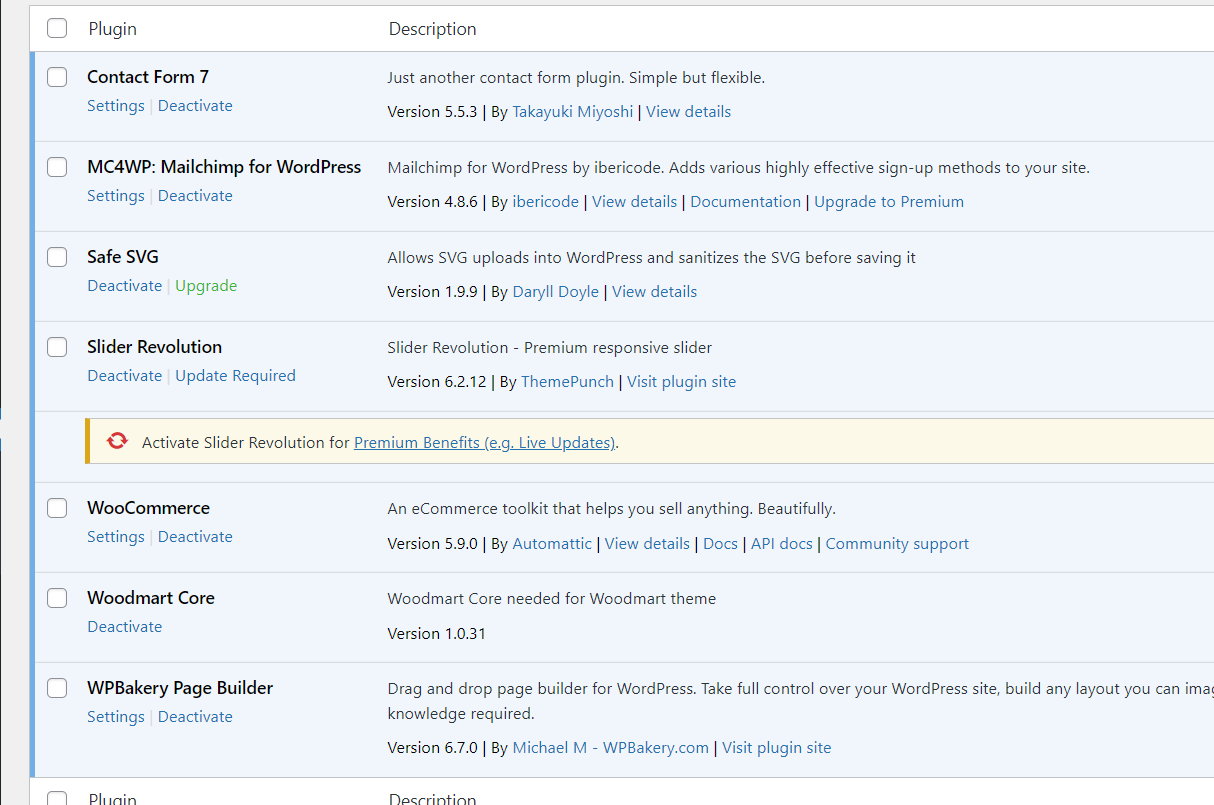
Task: Click the WooCommerce eCommerce toolkit description
Action: coord(612,509)
